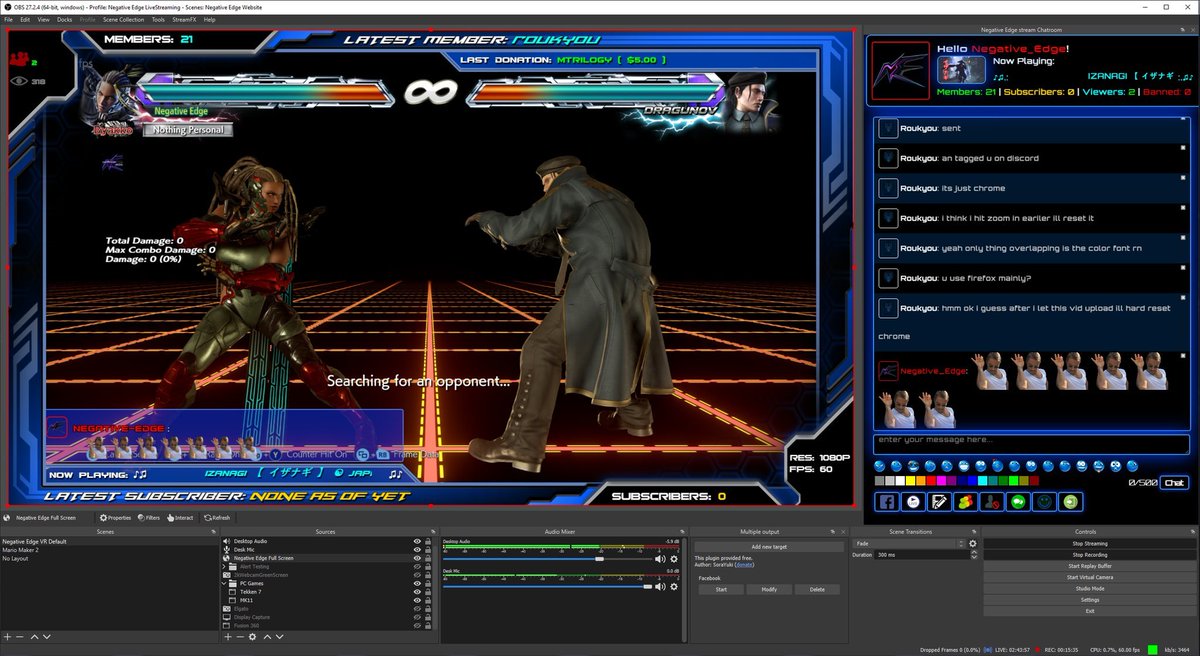This screenshot has width=1200, height=656.
Task: Open Desk Mic gear settings in mixer
Action: point(674,587)
